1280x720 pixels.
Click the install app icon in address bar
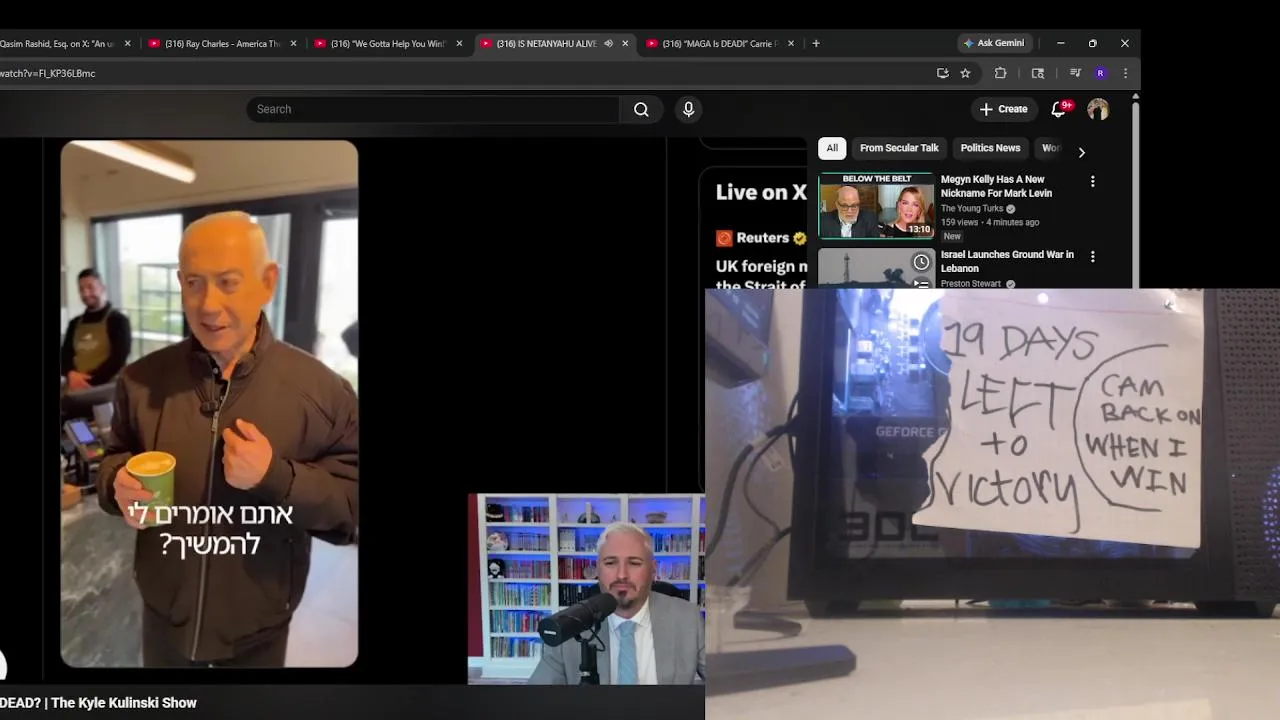coord(942,73)
